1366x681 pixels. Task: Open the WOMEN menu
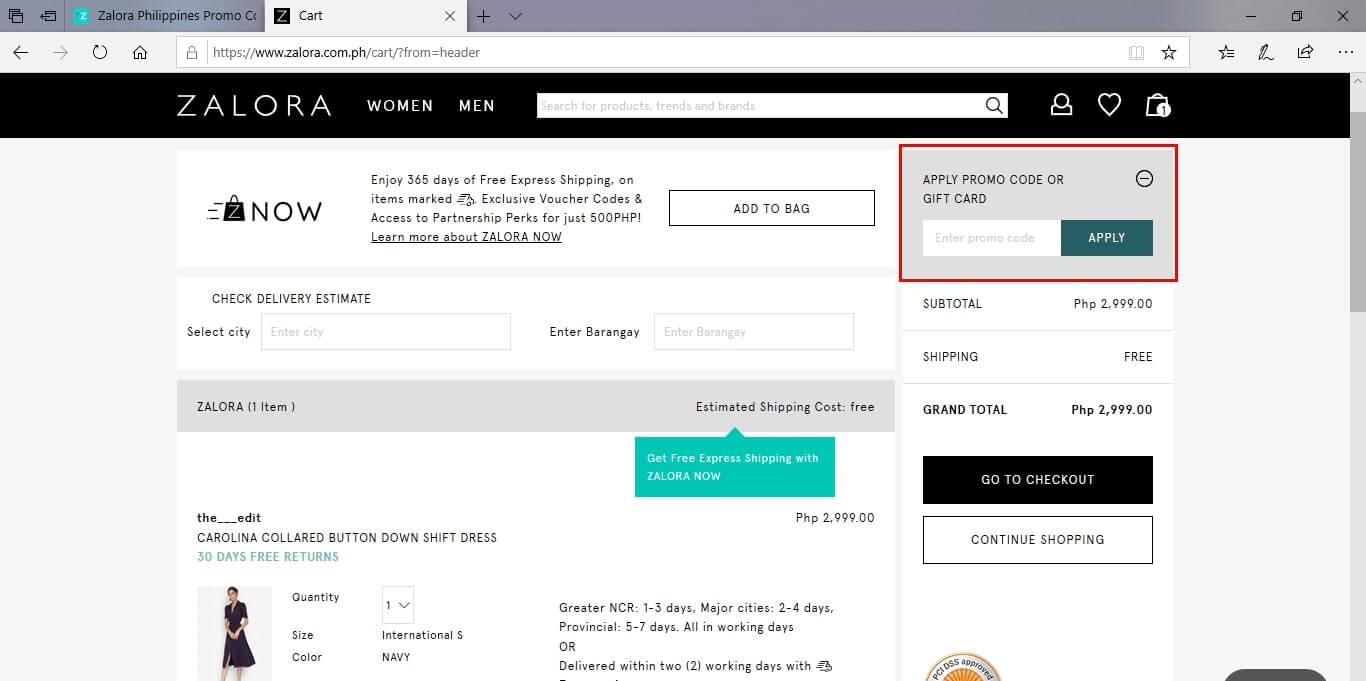pyautogui.click(x=400, y=105)
